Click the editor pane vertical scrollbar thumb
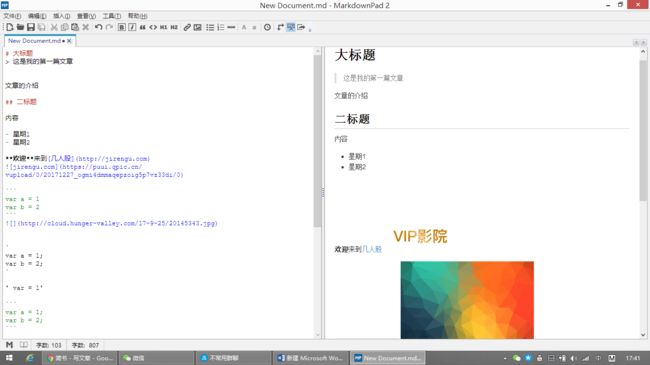This screenshot has height=365, width=650. [318, 141]
